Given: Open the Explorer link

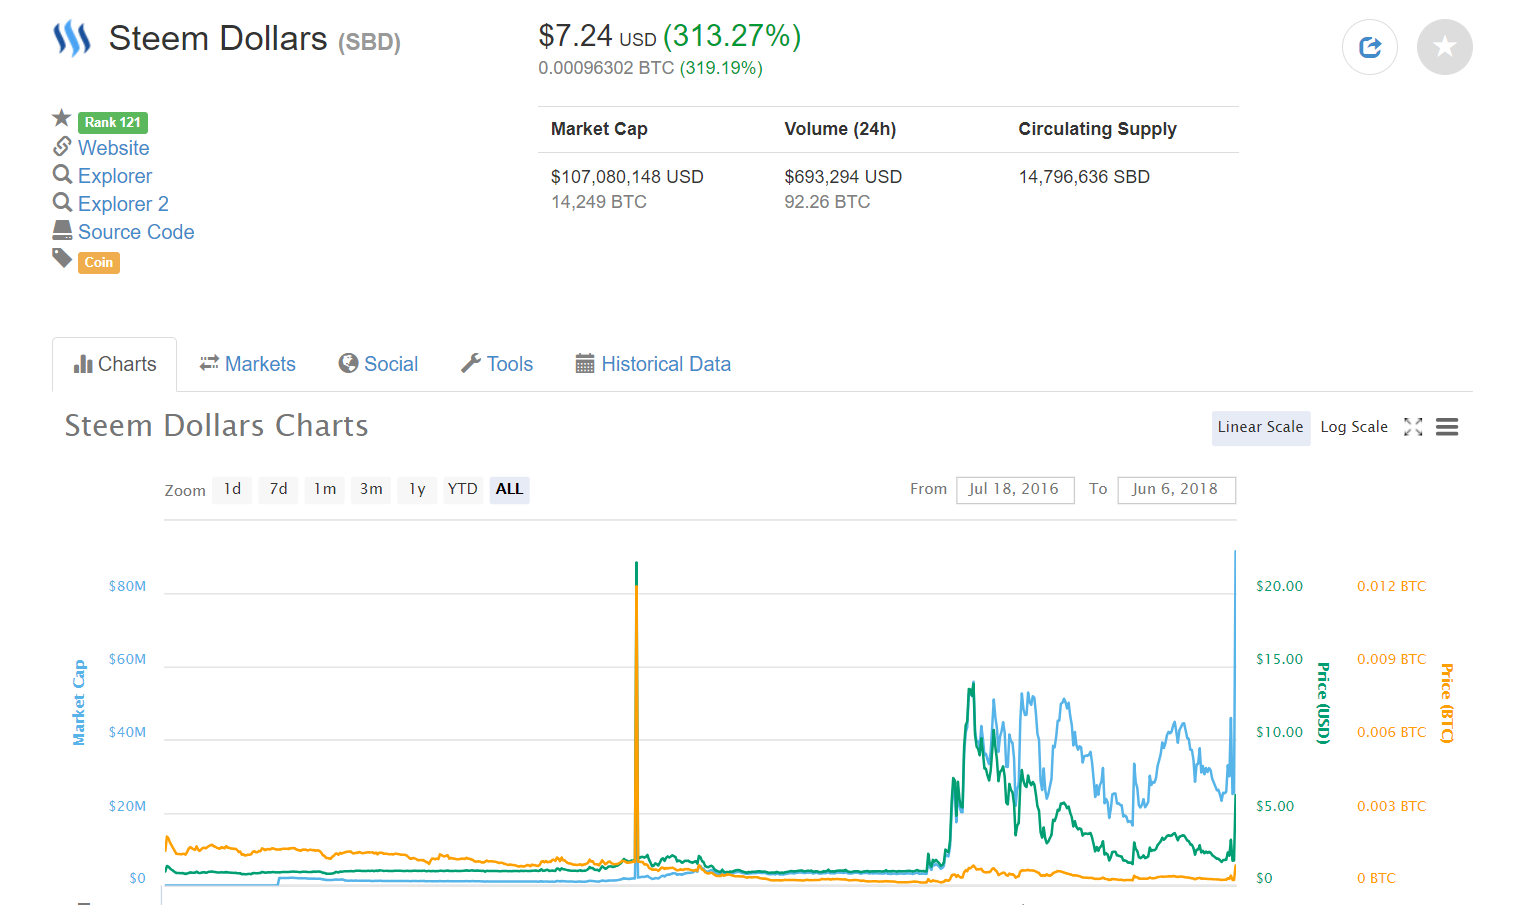Looking at the screenshot, I should [x=115, y=176].
